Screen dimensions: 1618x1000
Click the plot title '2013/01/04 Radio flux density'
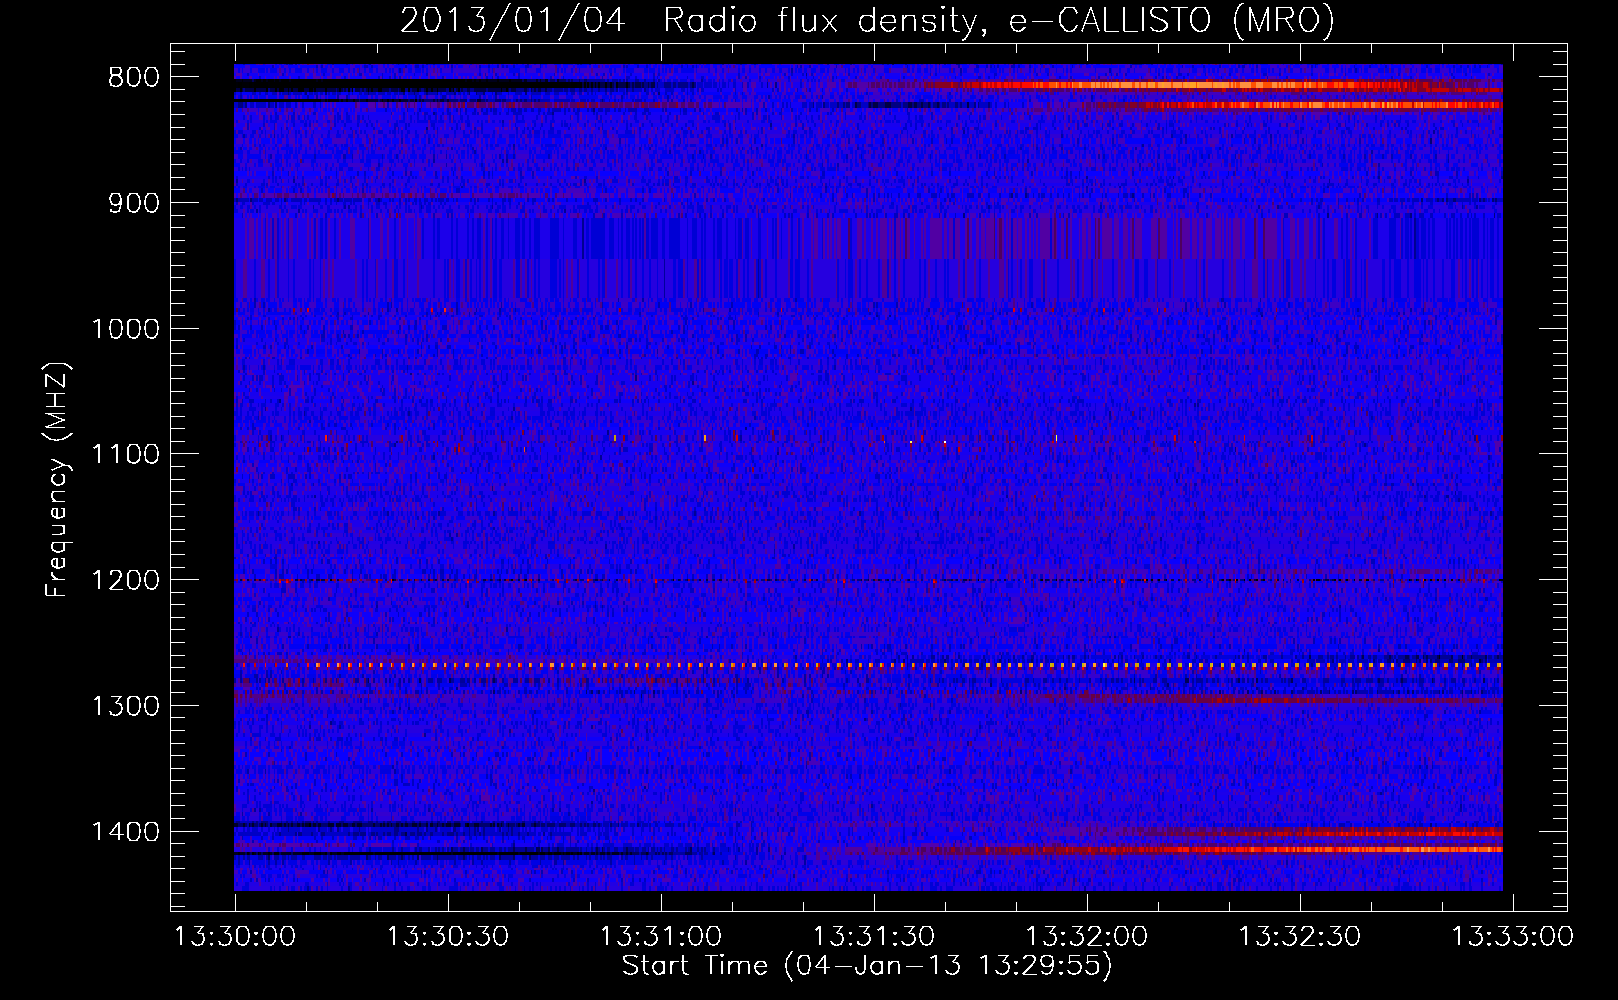pos(690,20)
